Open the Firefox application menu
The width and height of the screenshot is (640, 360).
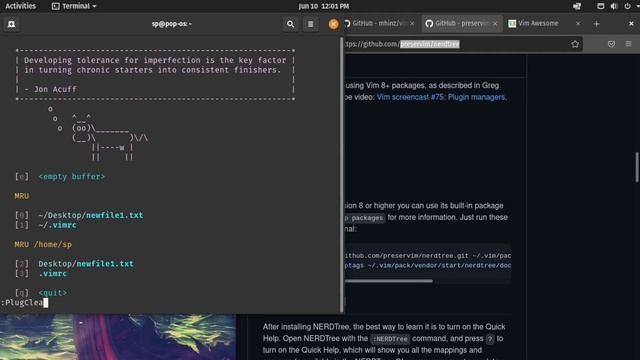(x=628, y=44)
